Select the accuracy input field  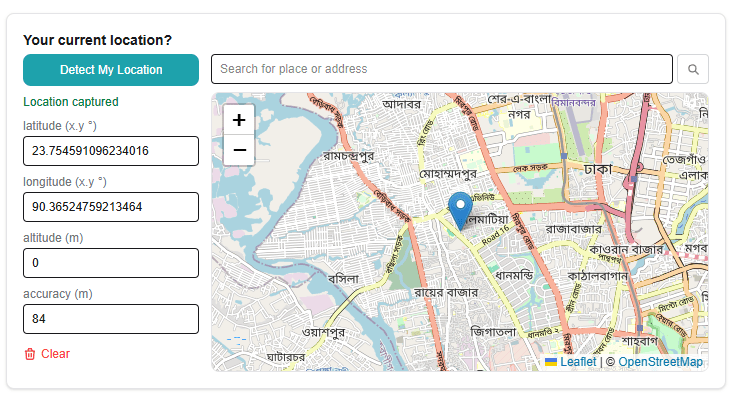click(111, 319)
